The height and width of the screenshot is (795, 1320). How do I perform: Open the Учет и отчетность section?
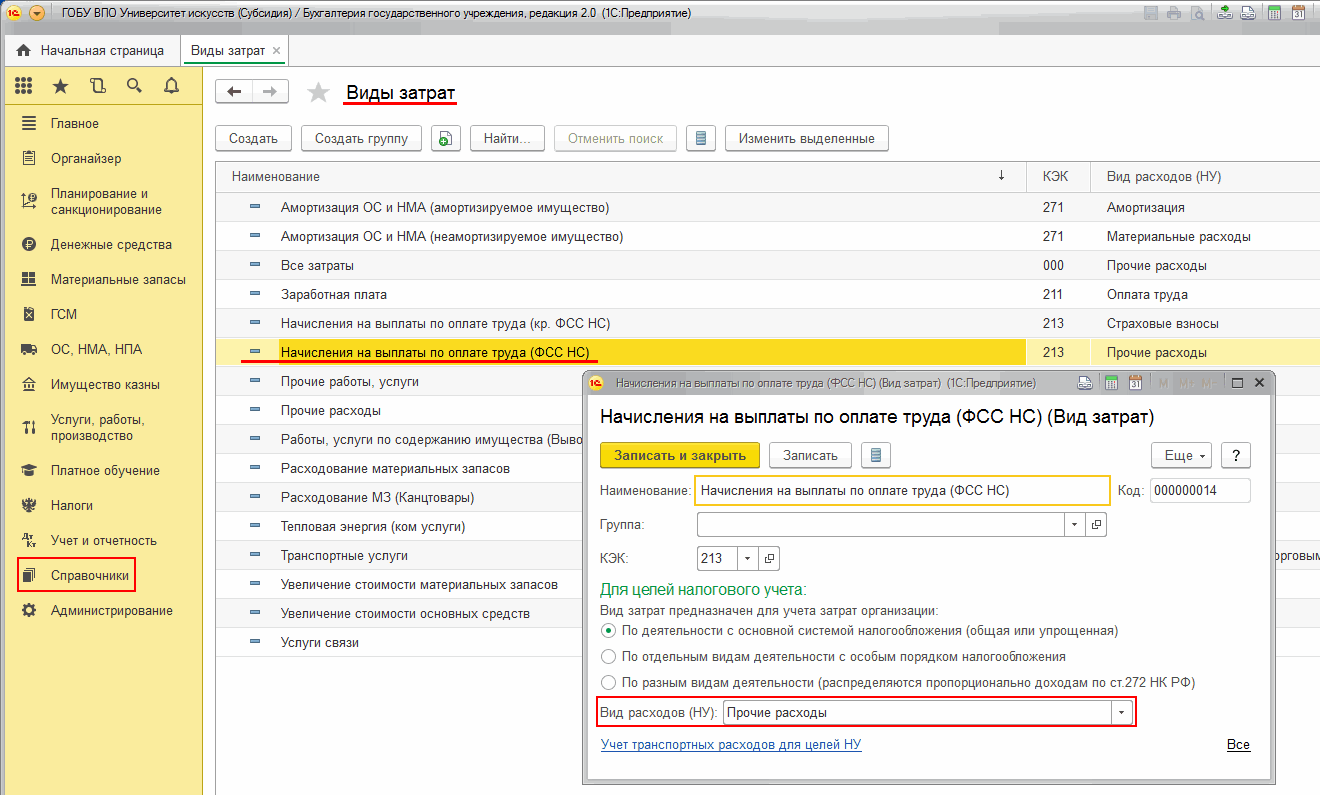pos(101,540)
